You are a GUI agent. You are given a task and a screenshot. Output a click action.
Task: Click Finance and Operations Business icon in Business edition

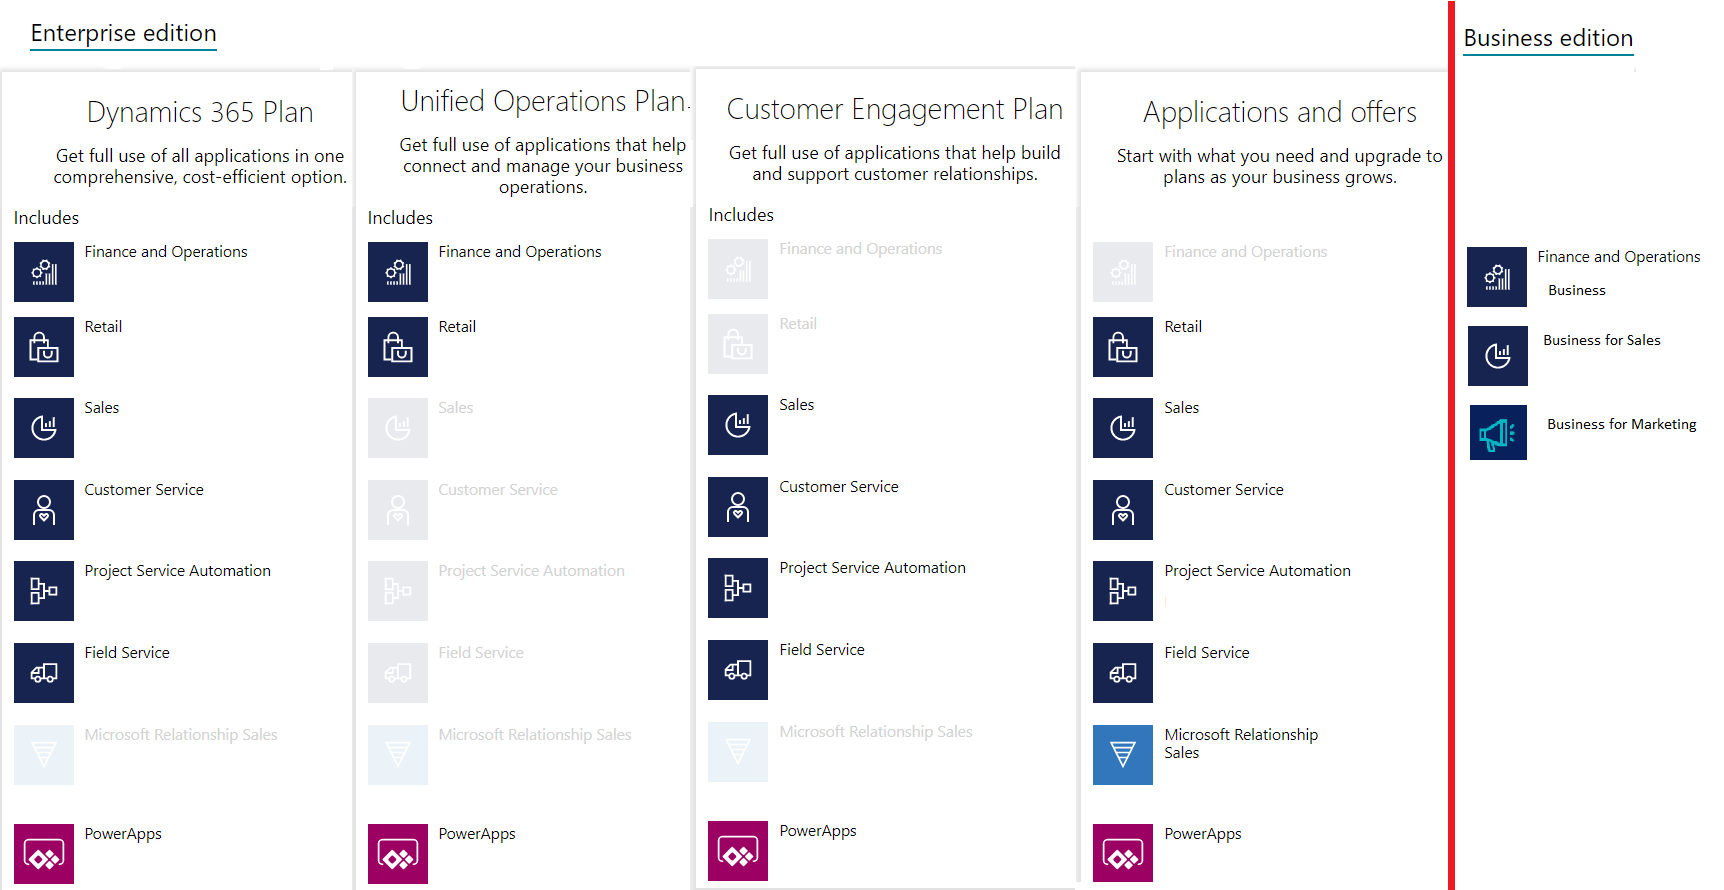point(1497,277)
